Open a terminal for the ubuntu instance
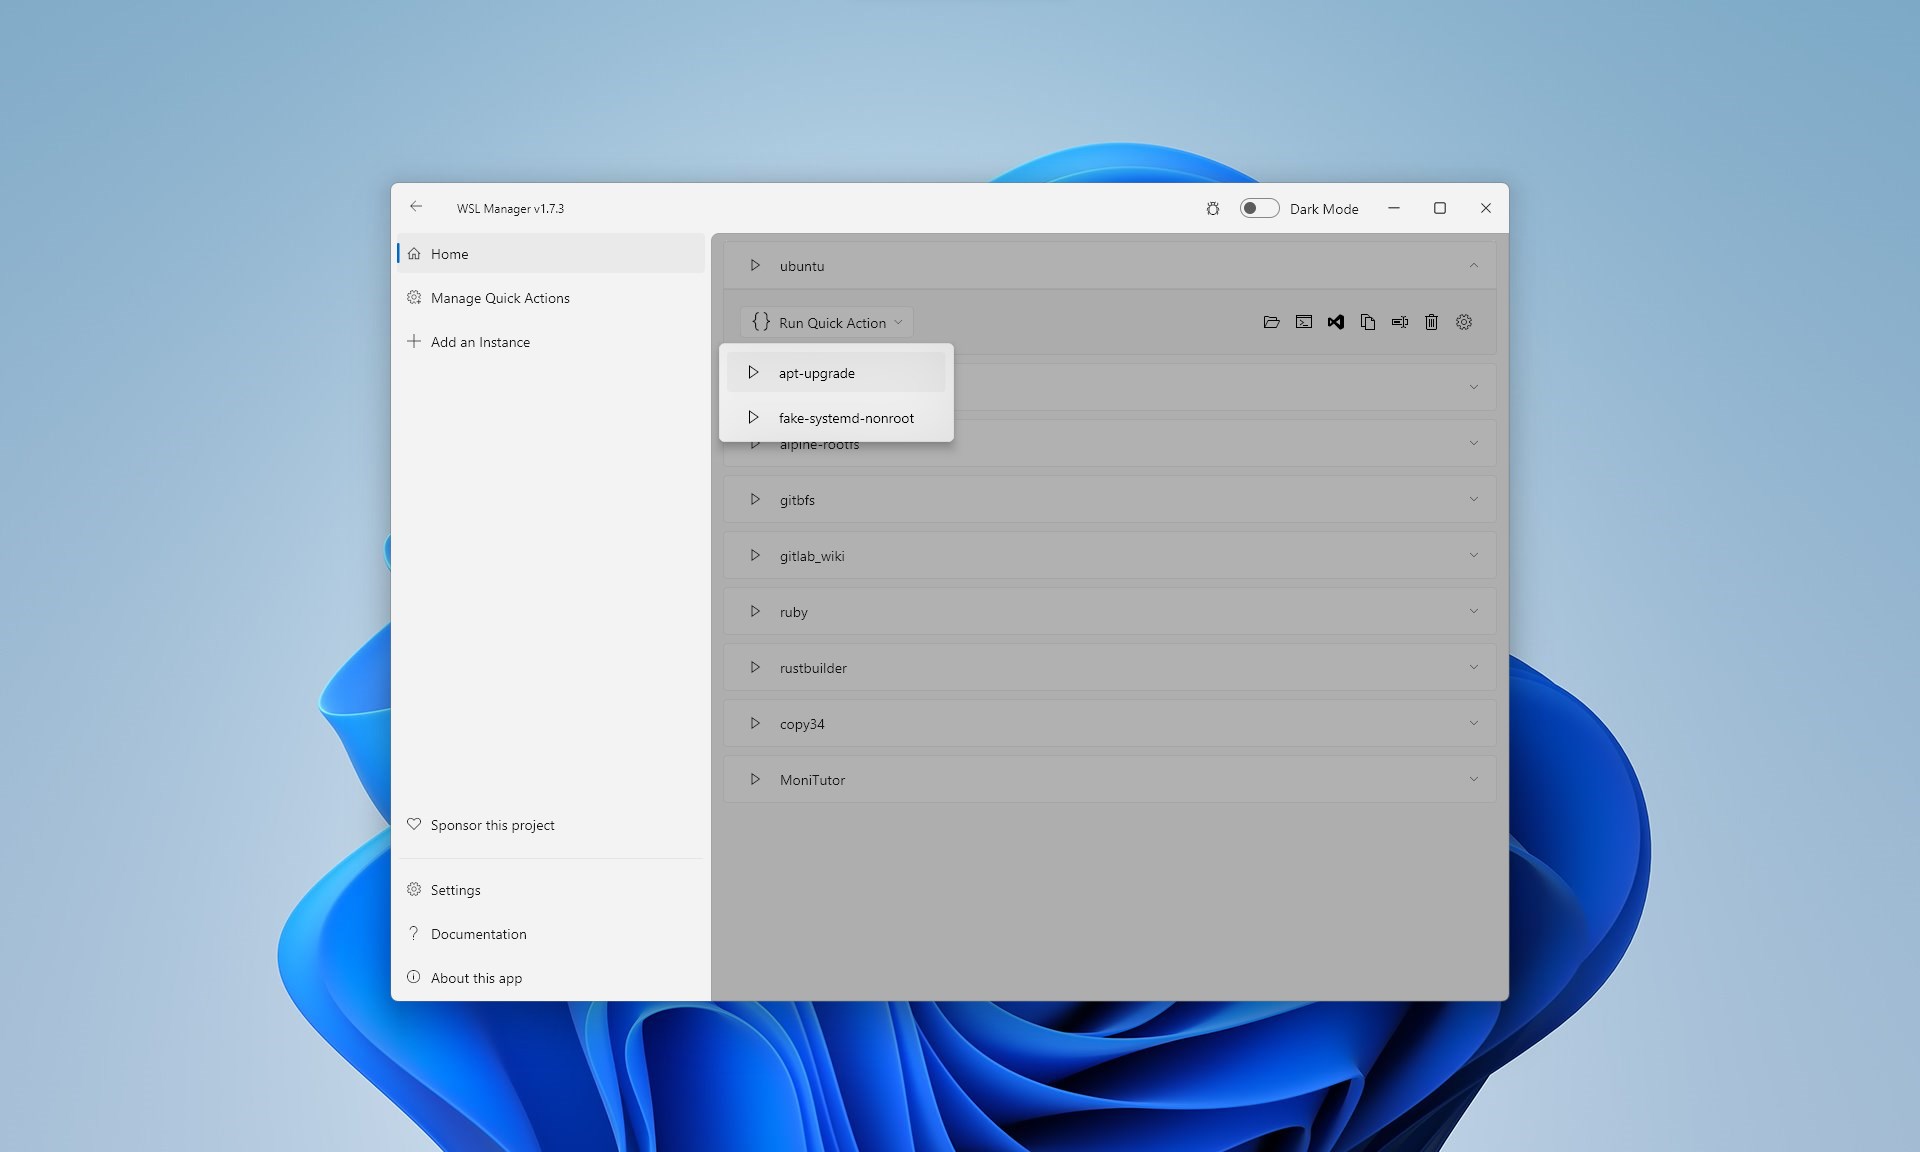Screen dimensions: 1920x1152 pos(1303,322)
